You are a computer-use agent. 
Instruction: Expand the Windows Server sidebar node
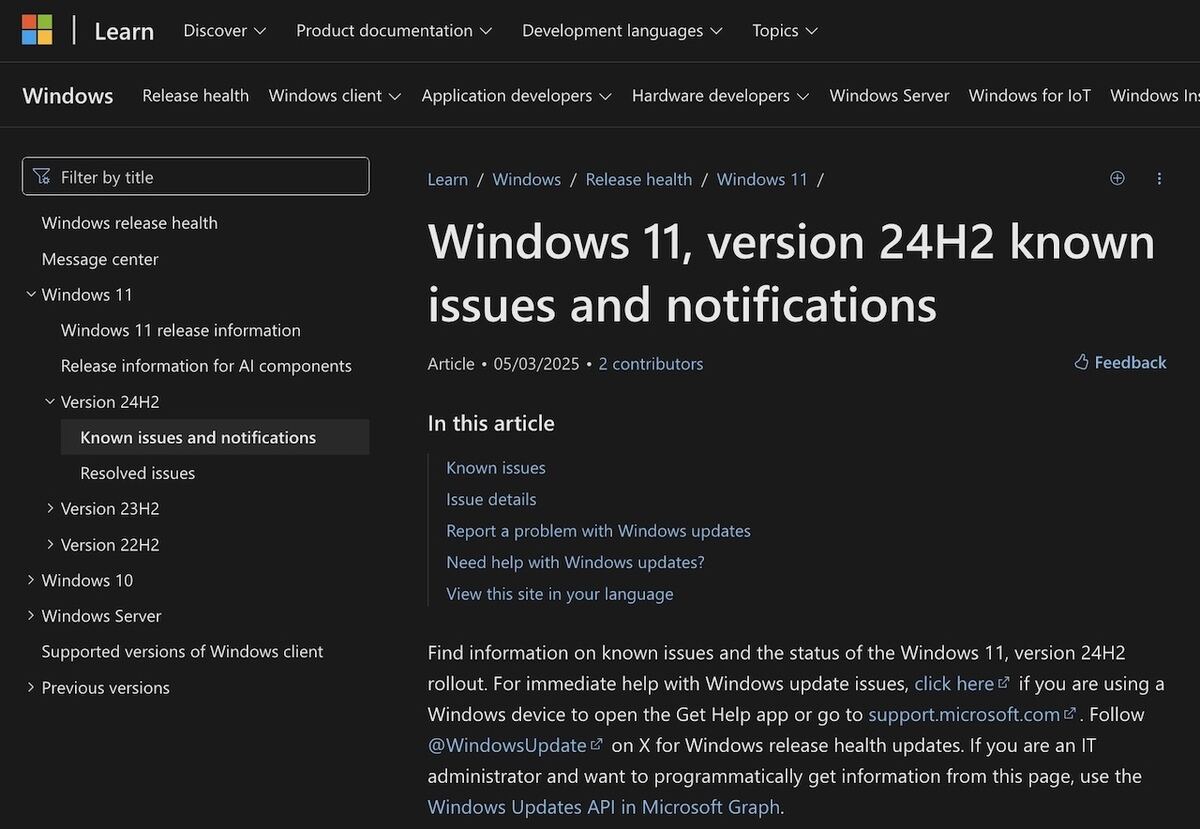31,616
